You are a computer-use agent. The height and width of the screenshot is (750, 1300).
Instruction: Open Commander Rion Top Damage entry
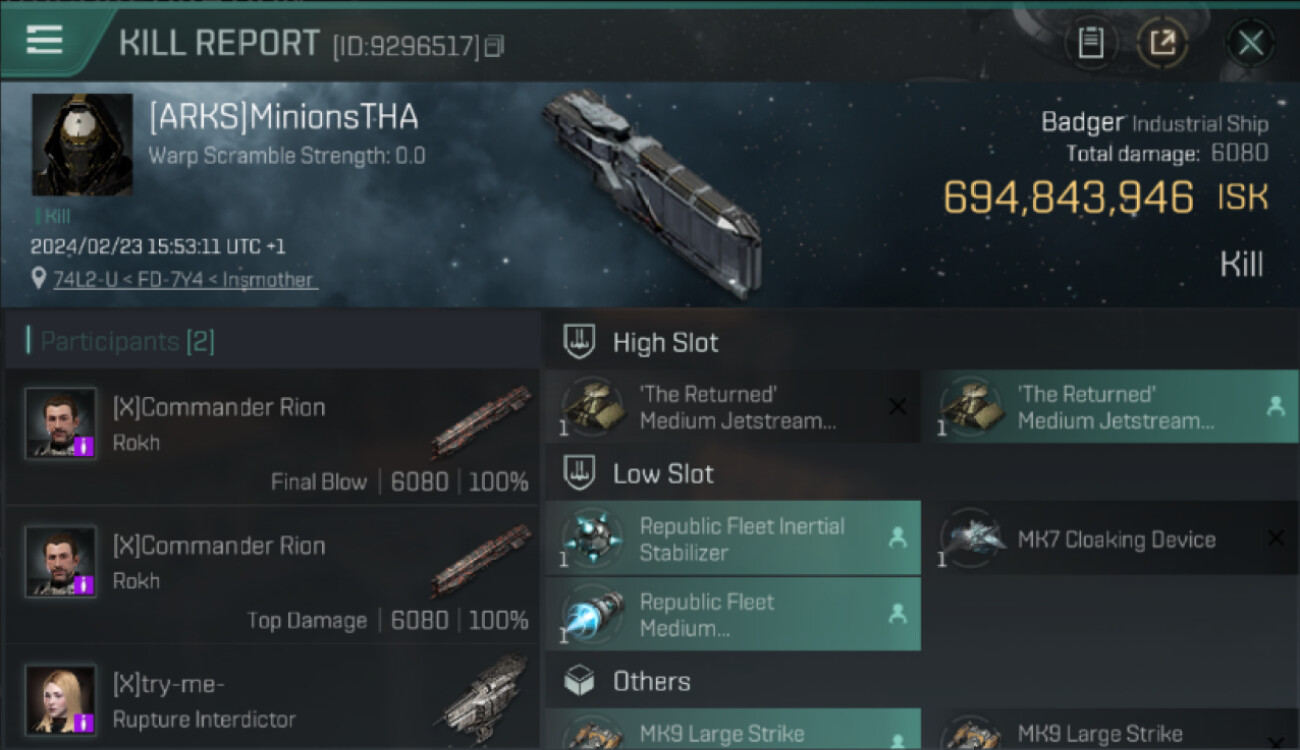pos(270,580)
